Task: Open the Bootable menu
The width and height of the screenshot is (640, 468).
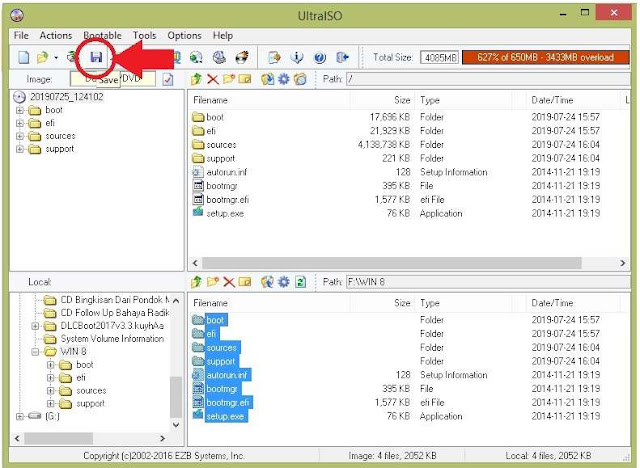Action: coord(102,35)
